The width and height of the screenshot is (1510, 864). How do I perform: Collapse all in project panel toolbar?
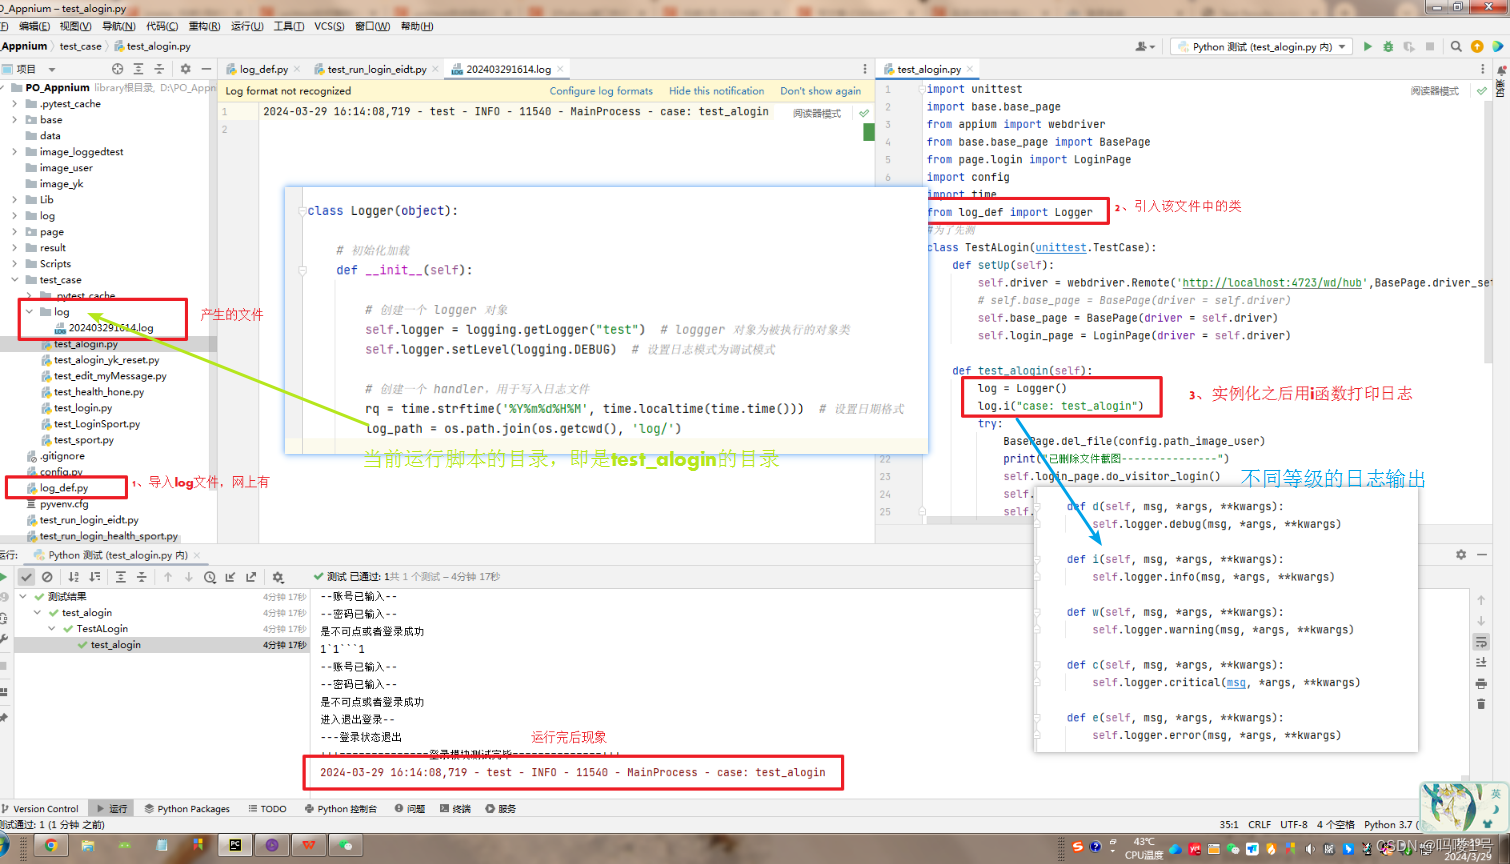[x=159, y=69]
